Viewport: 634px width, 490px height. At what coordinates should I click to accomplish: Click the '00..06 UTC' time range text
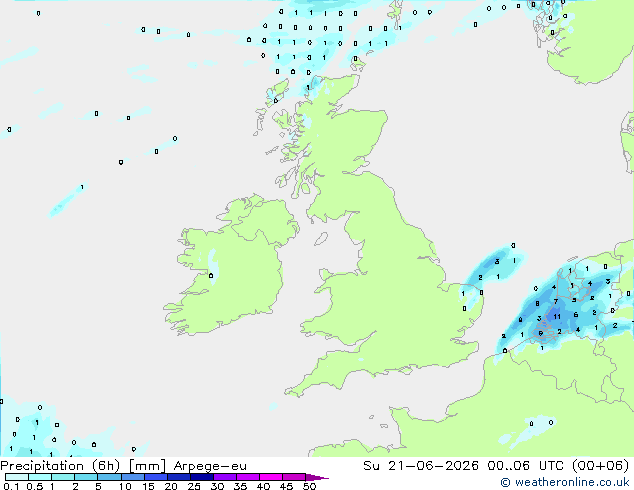pyautogui.click(x=526, y=466)
